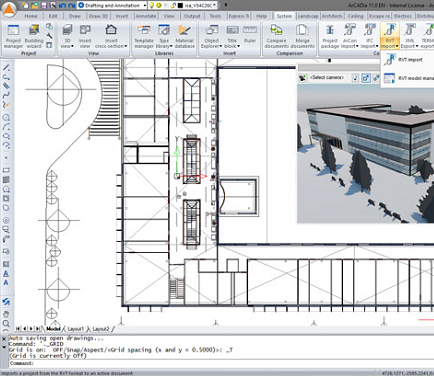
Task: Open the Landscape ribbon tab
Action: (x=308, y=16)
